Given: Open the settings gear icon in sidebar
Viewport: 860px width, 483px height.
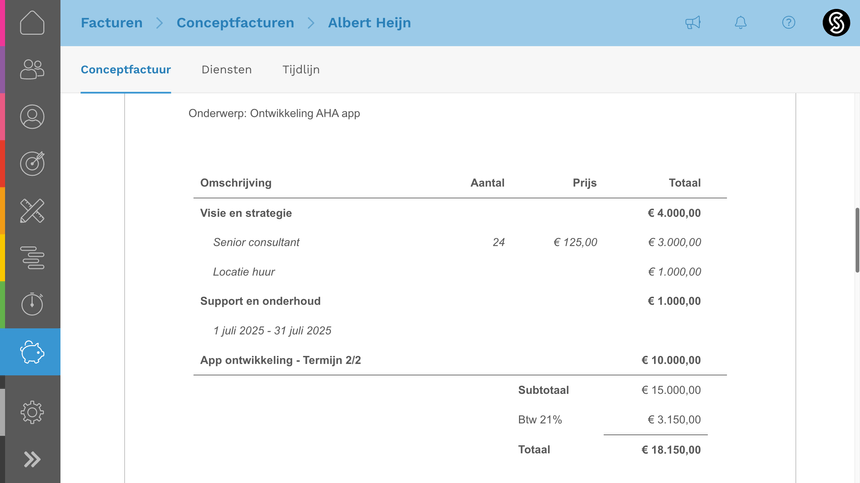Looking at the screenshot, I should coord(32,412).
